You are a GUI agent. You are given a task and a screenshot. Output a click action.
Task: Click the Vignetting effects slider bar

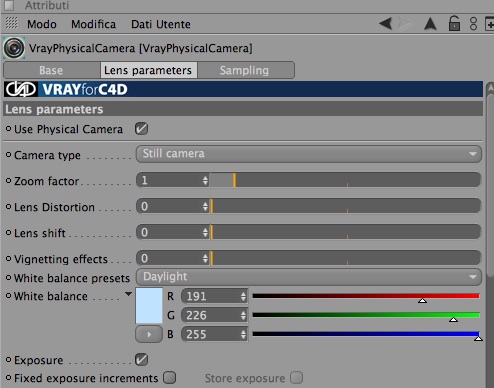345,258
